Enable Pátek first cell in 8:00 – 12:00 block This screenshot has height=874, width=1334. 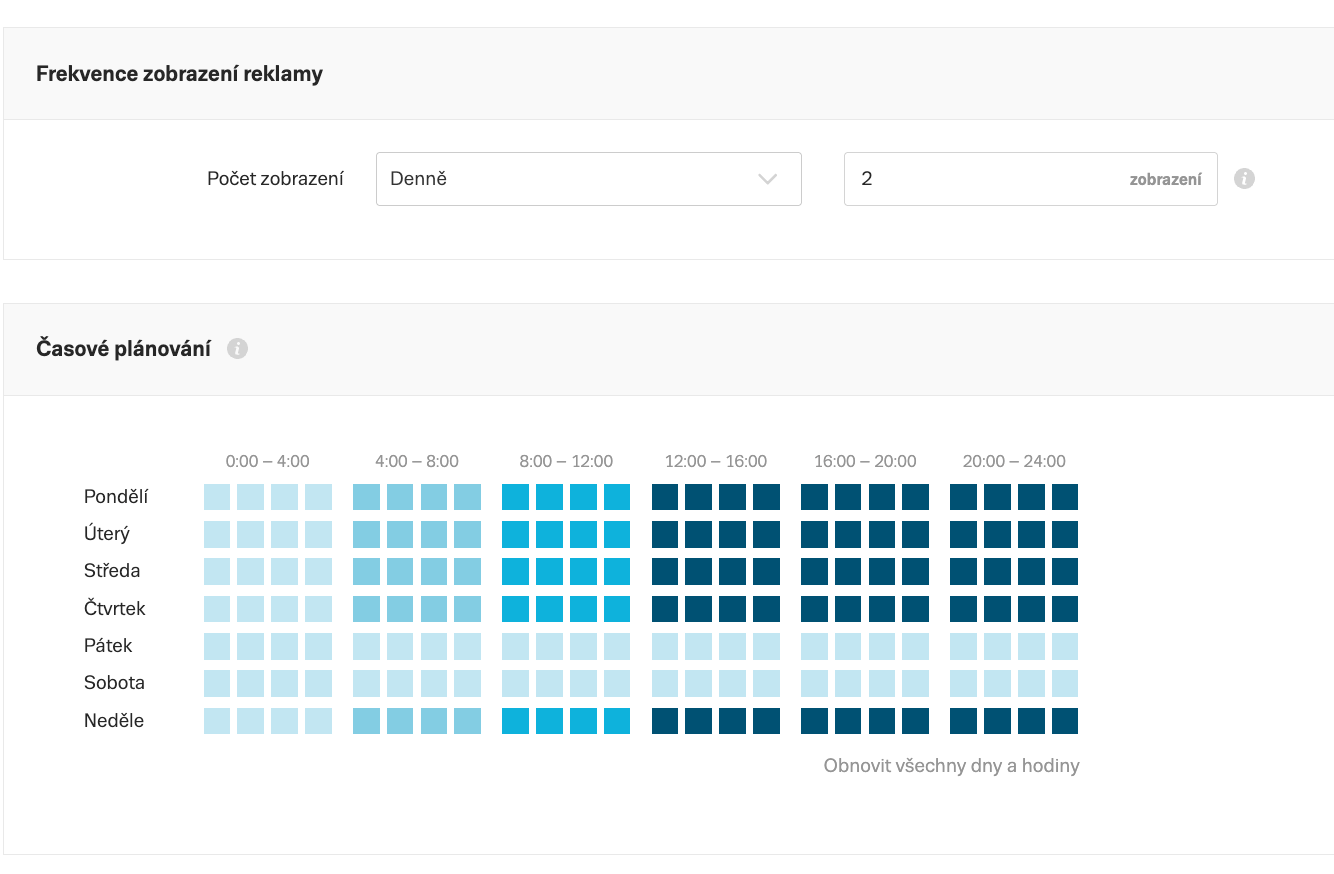[x=515, y=646]
